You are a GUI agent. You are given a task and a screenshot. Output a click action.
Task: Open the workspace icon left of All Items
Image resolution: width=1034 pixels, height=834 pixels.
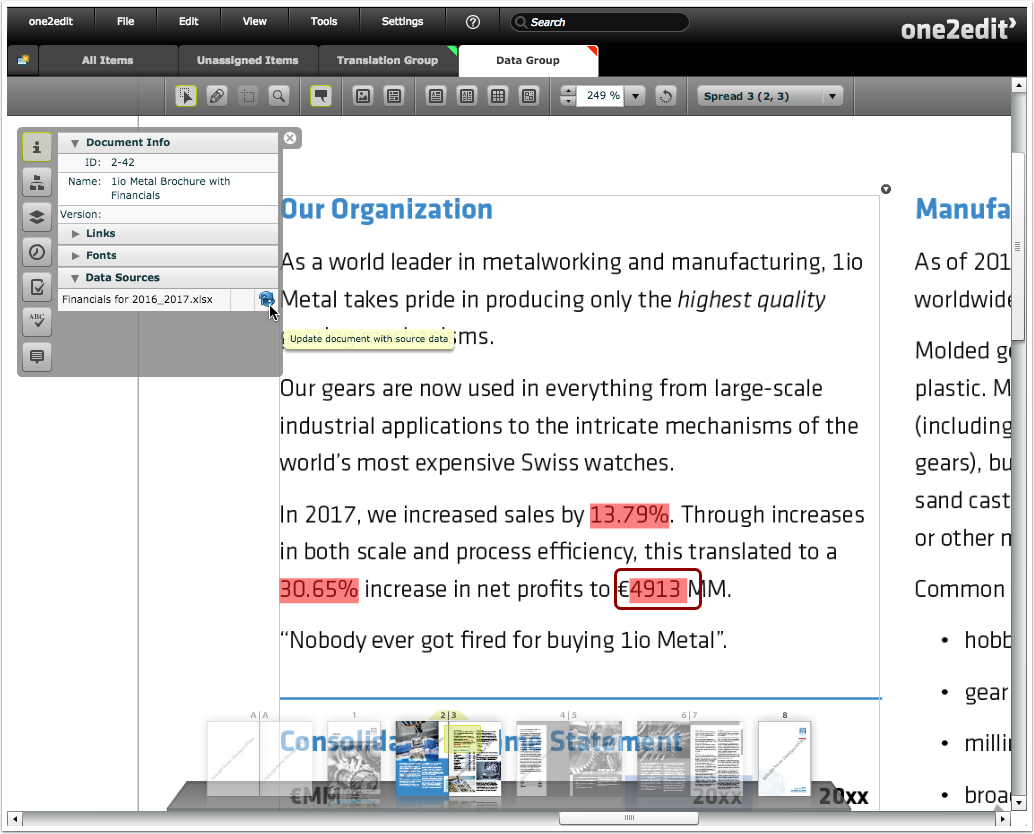[23, 60]
